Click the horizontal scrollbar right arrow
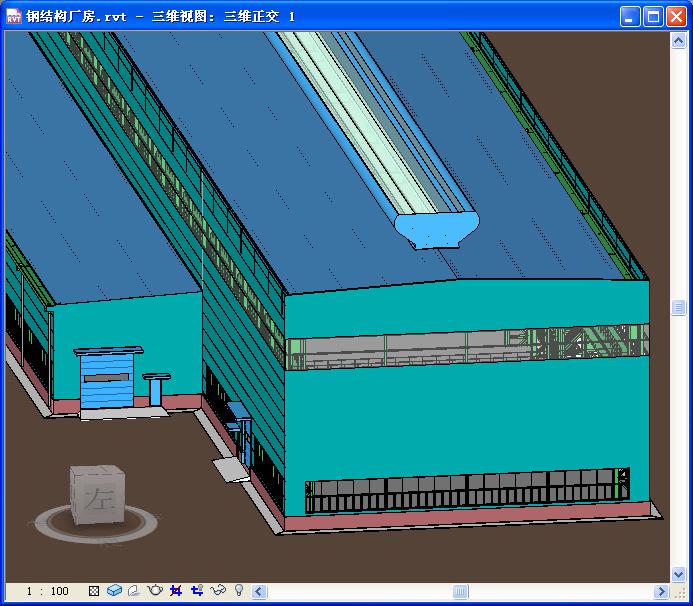Image resolution: width=693 pixels, height=606 pixels. point(661,591)
